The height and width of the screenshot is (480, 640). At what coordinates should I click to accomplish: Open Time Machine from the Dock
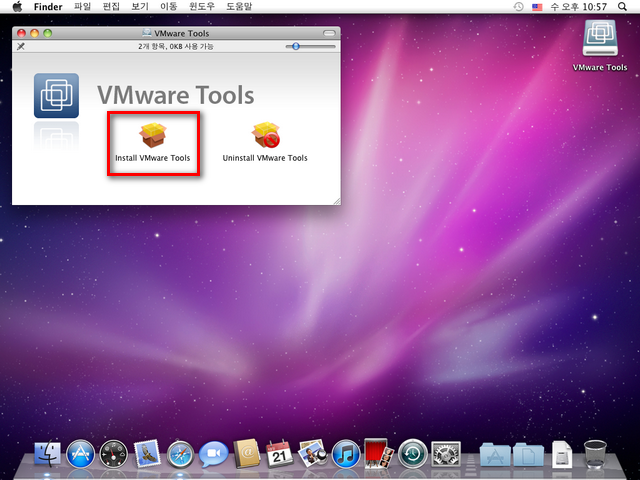(x=413, y=454)
